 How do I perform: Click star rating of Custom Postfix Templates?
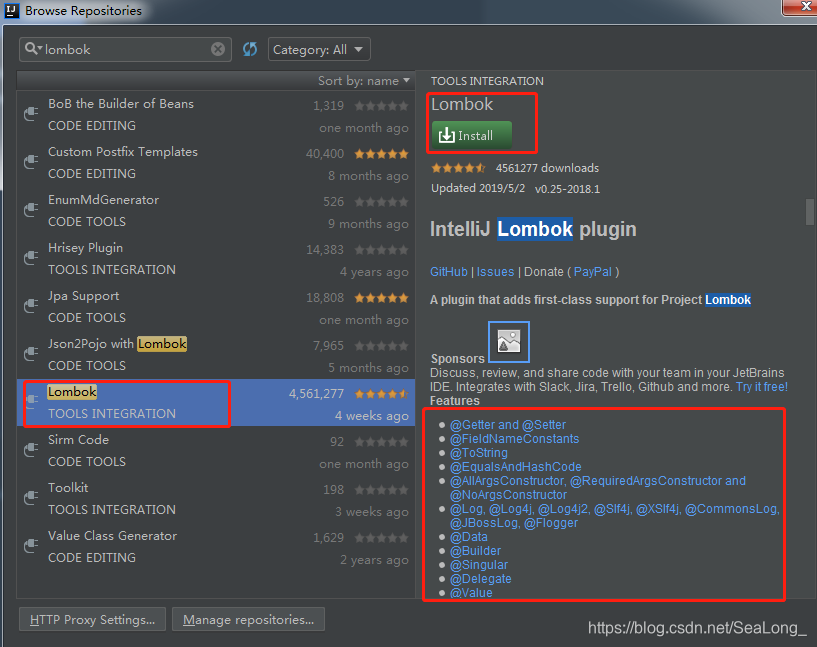(x=381, y=154)
